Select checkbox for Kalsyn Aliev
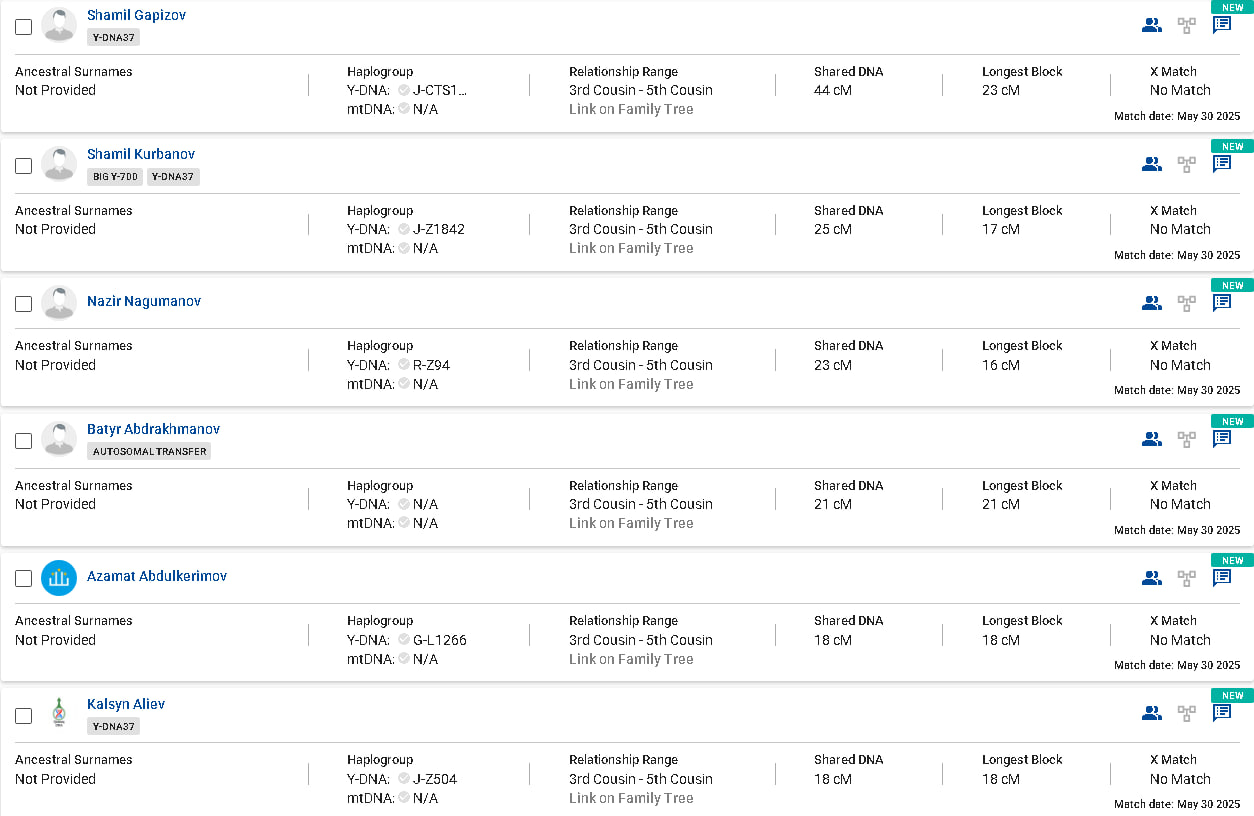 [x=24, y=716]
